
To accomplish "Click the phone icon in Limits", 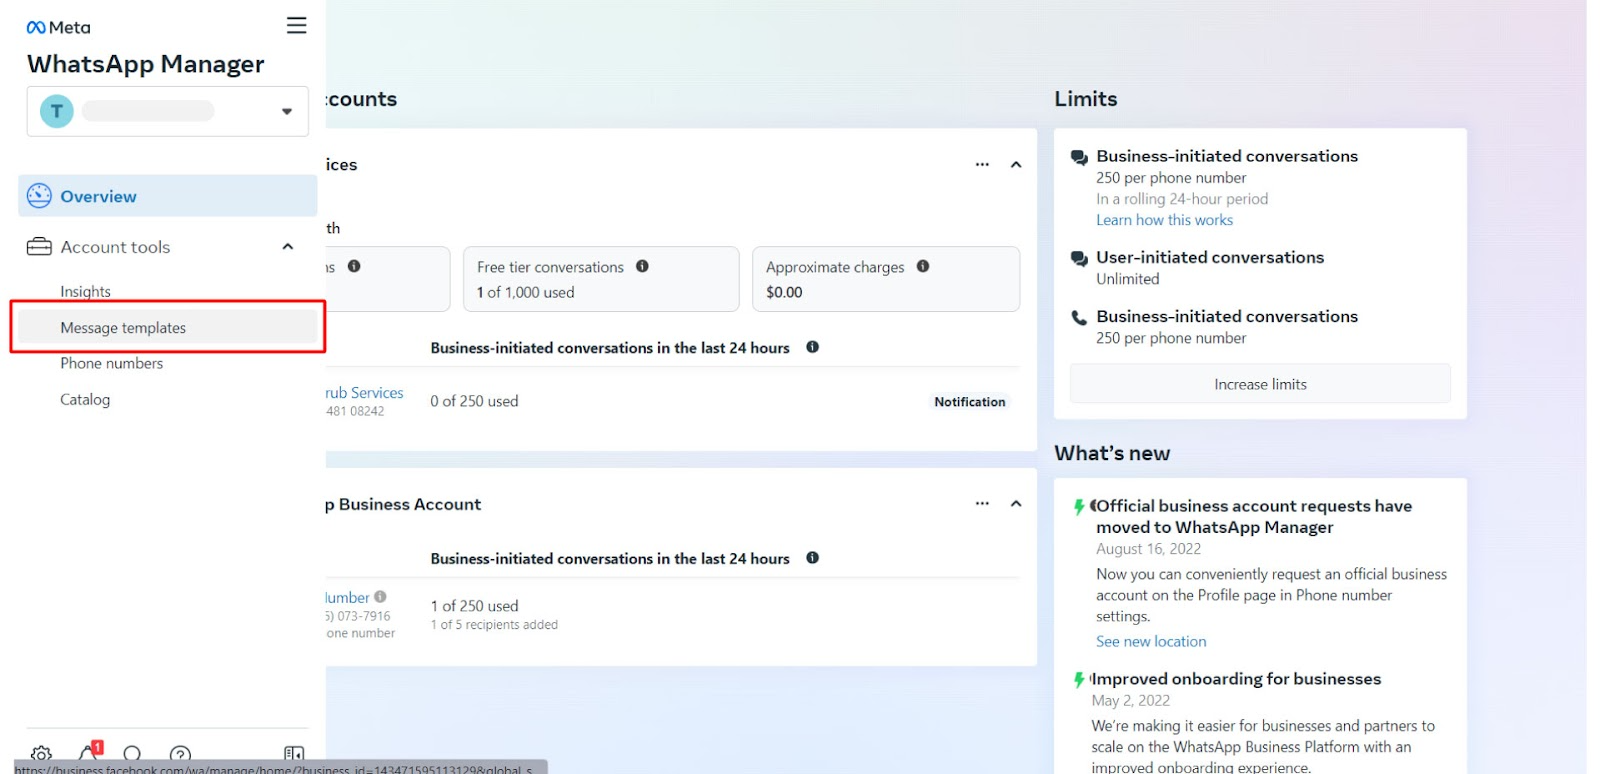I will (x=1079, y=318).
